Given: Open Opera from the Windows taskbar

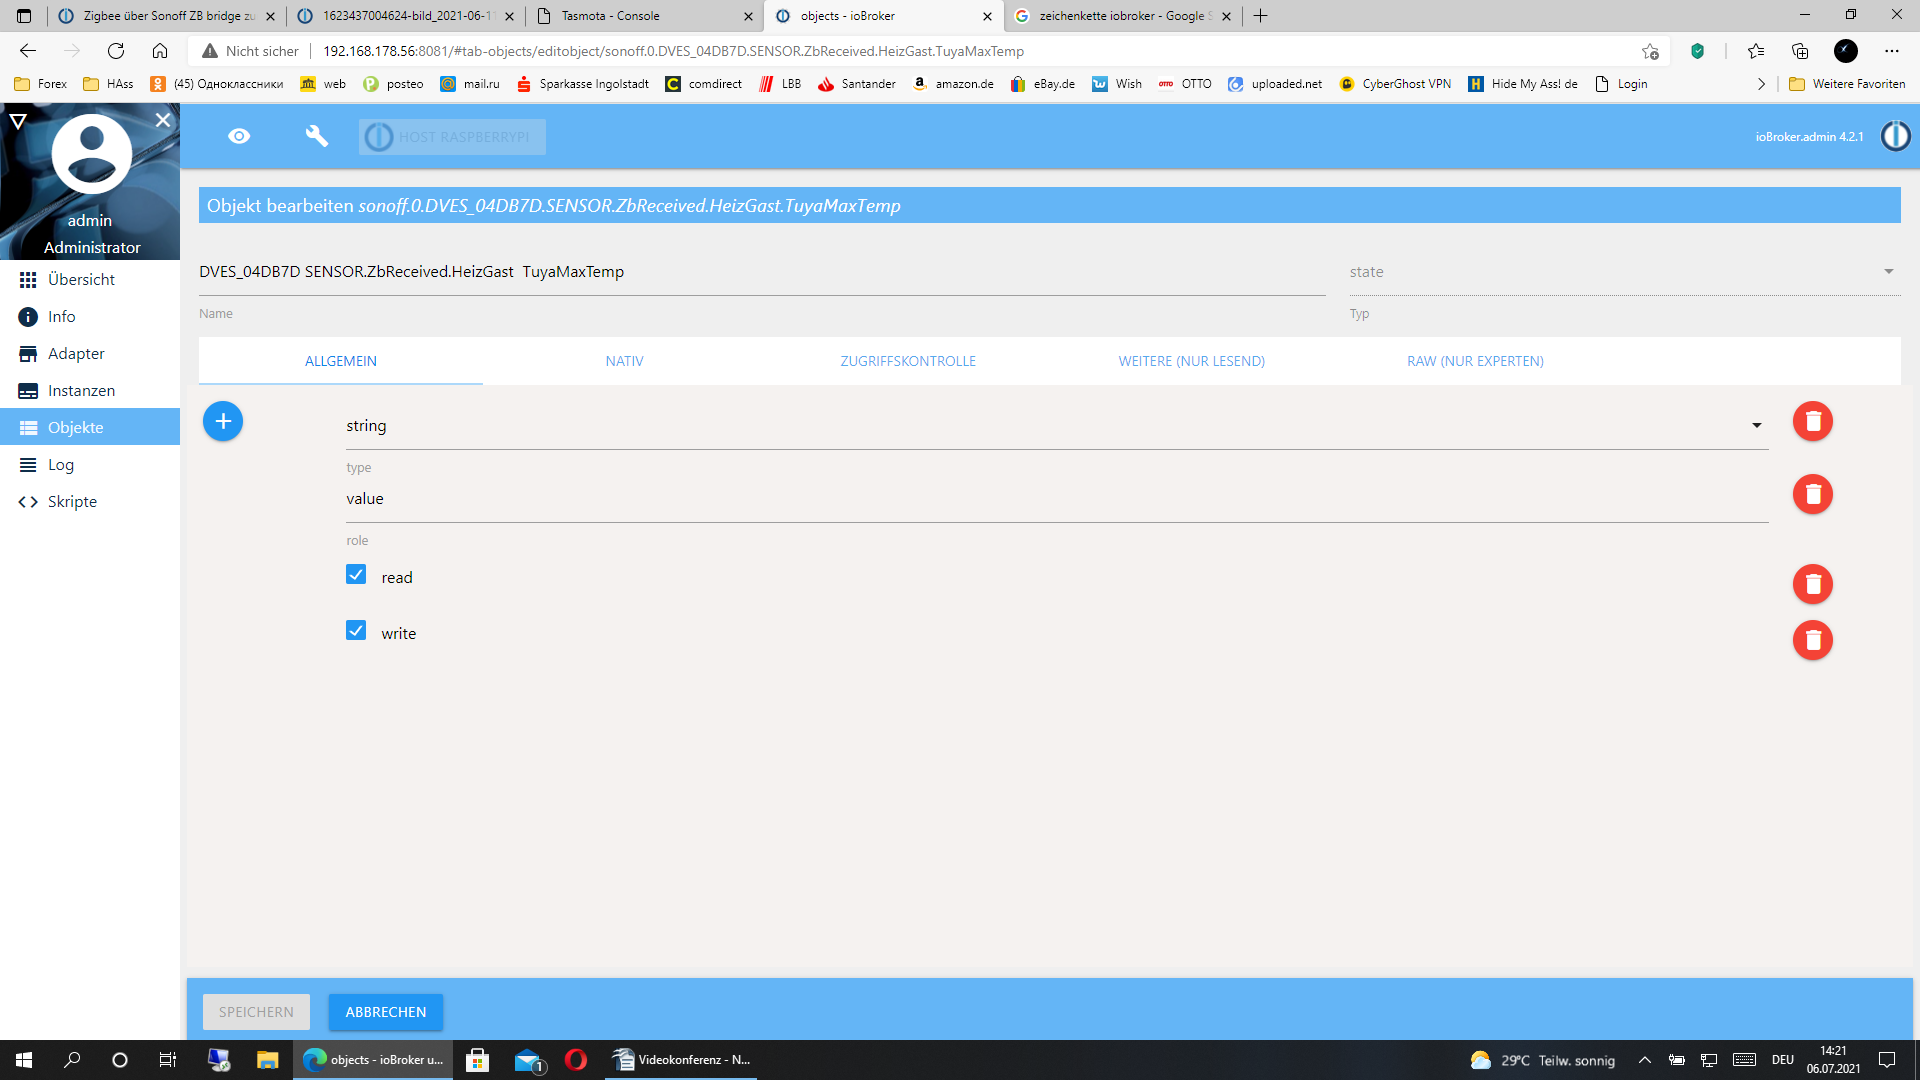Looking at the screenshot, I should click(x=576, y=1060).
